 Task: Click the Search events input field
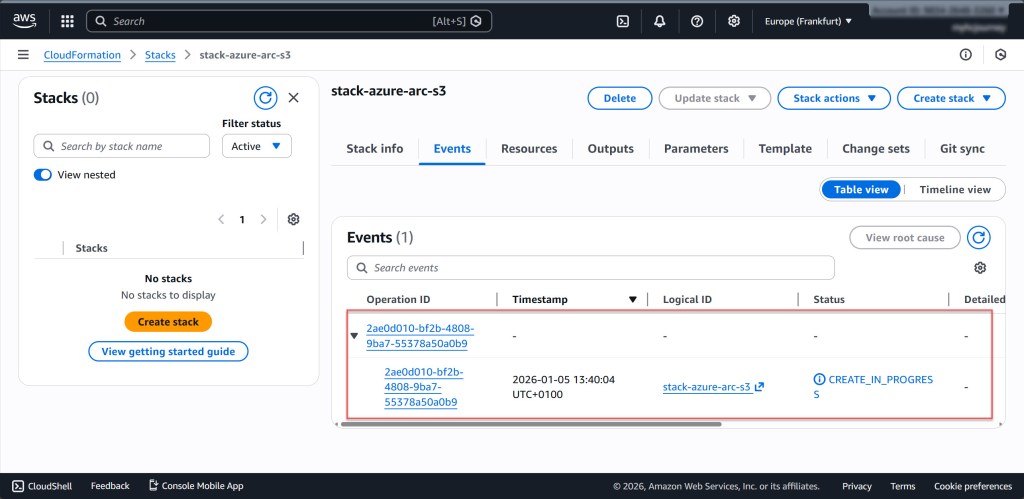(x=590, y=268)
